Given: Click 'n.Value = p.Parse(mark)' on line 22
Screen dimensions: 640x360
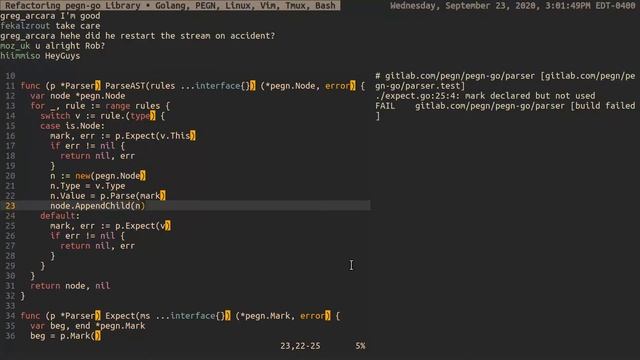Looking at the screenshot, I should pos(108,196).
